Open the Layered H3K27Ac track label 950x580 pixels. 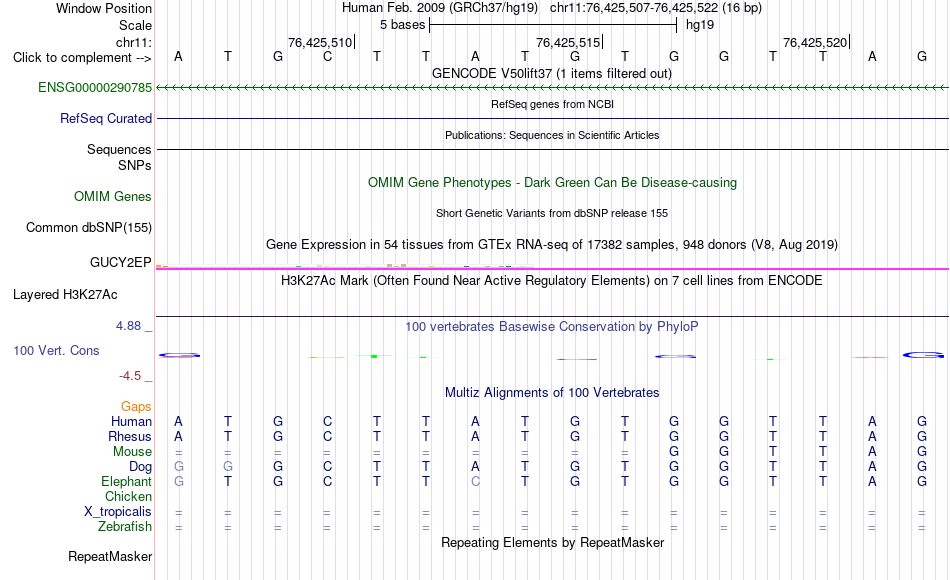pos(65,295)
